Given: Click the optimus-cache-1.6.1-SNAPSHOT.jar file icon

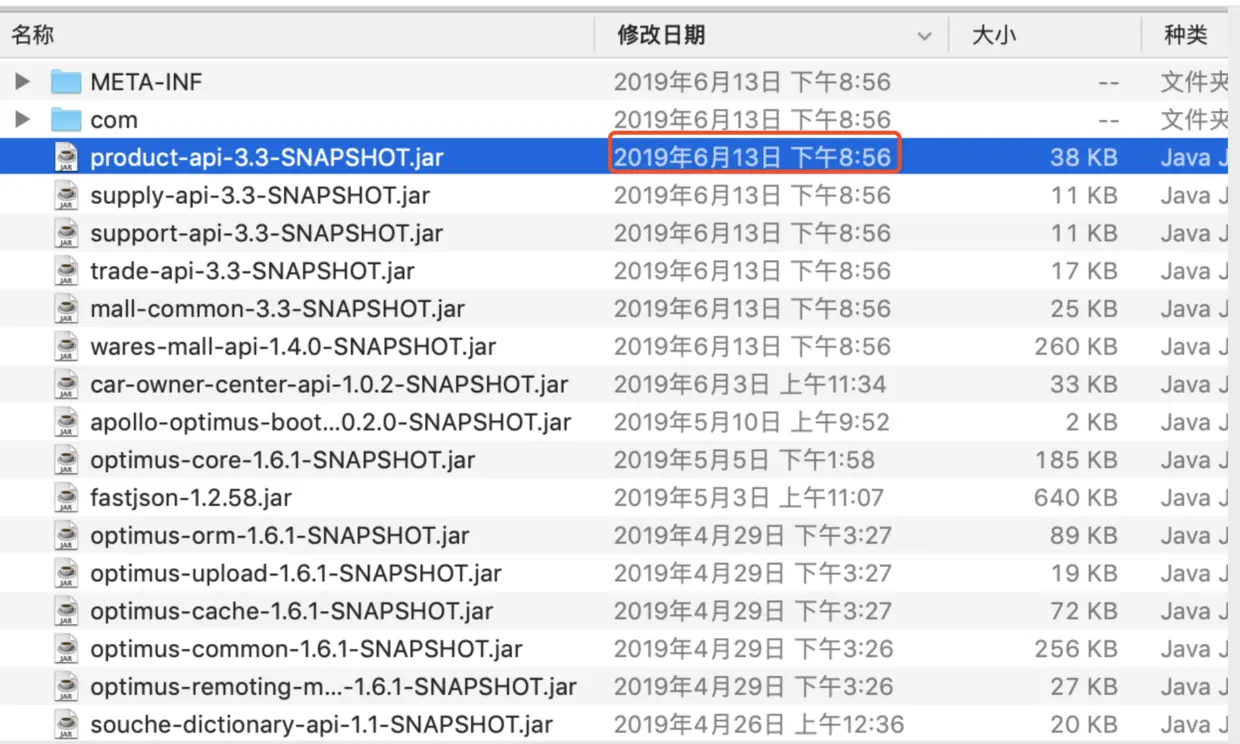Looking at the screenshot, I should point(66,611).
